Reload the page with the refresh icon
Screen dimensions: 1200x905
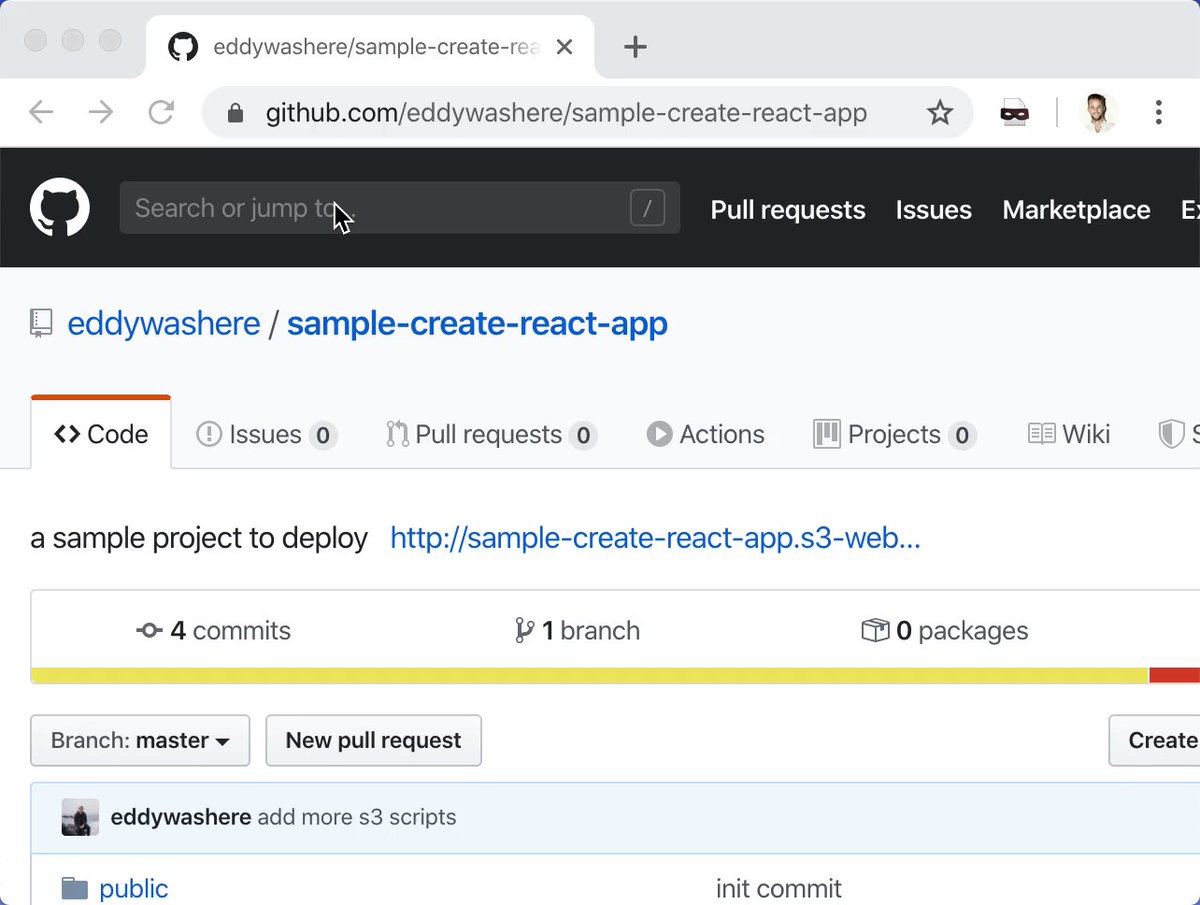click(161, 112)
